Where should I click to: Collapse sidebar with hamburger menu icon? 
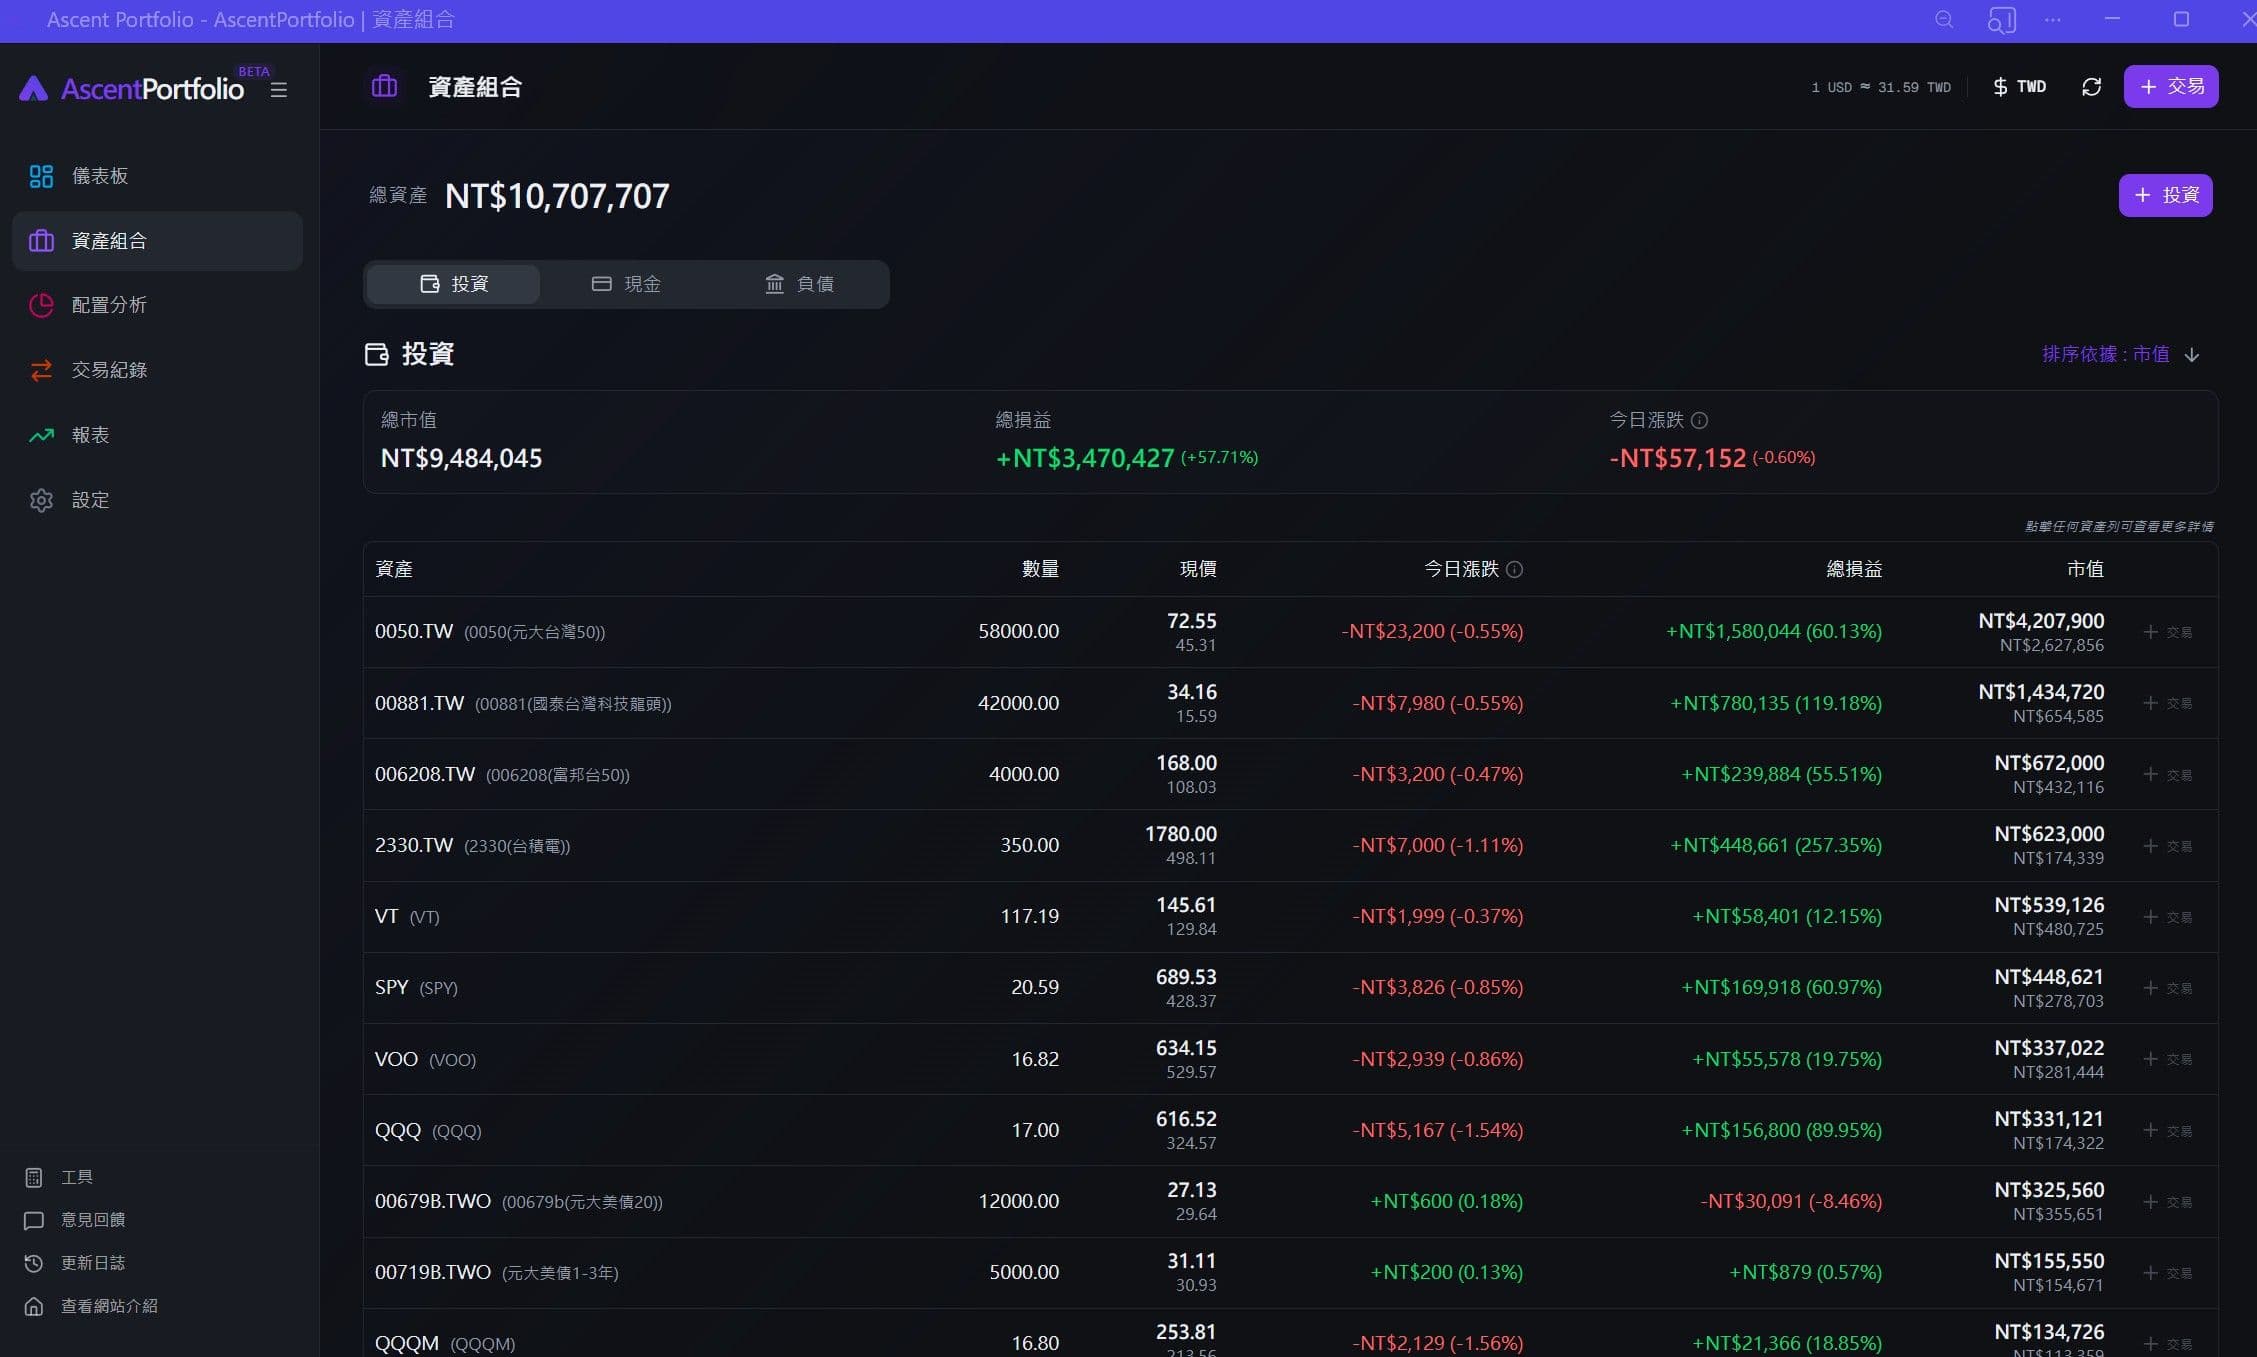click(279, 90)
